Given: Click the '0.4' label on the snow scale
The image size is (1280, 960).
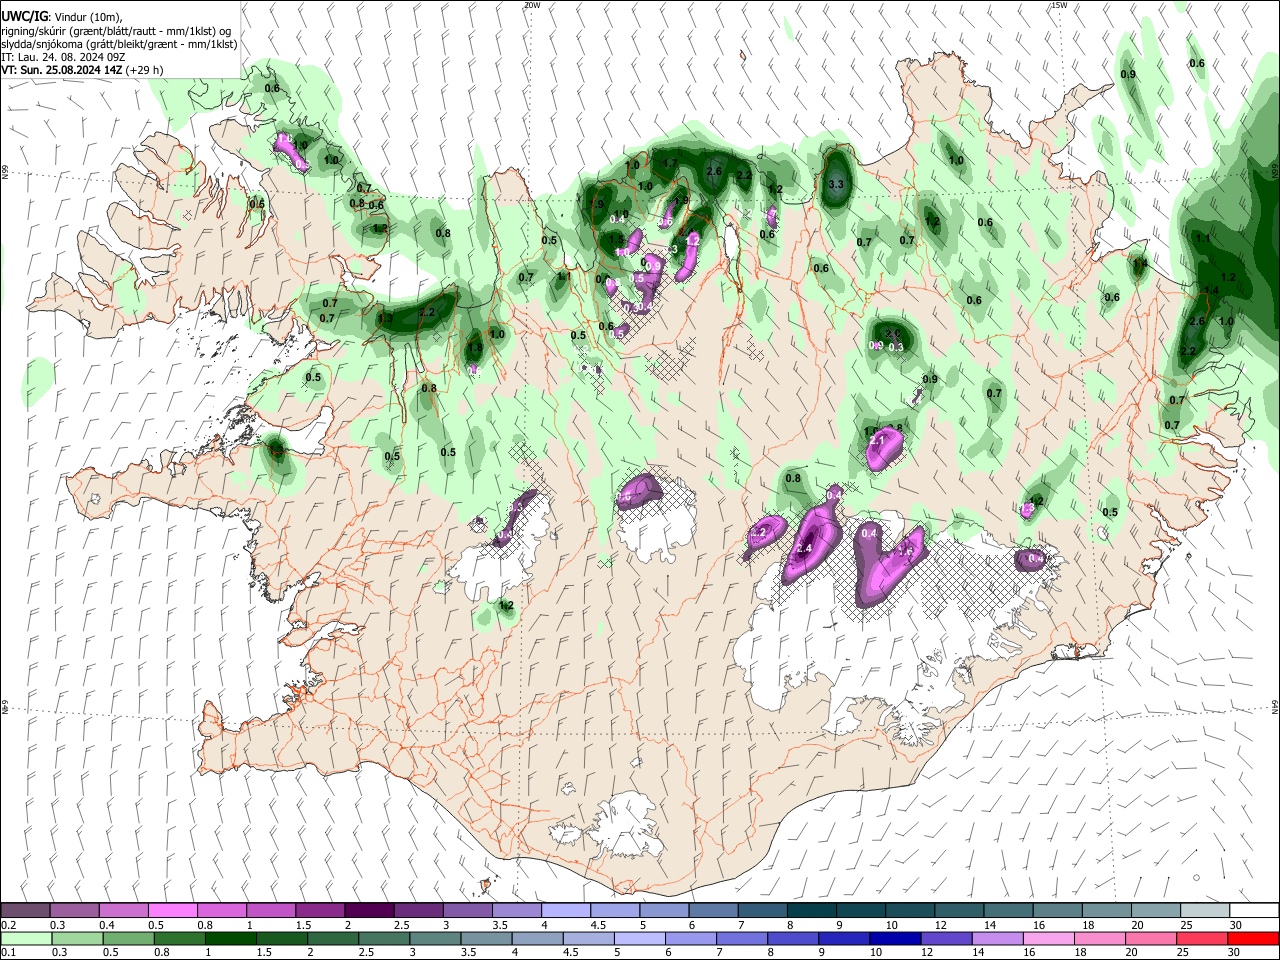Looking at the screenshot, I should coord(108,925).
